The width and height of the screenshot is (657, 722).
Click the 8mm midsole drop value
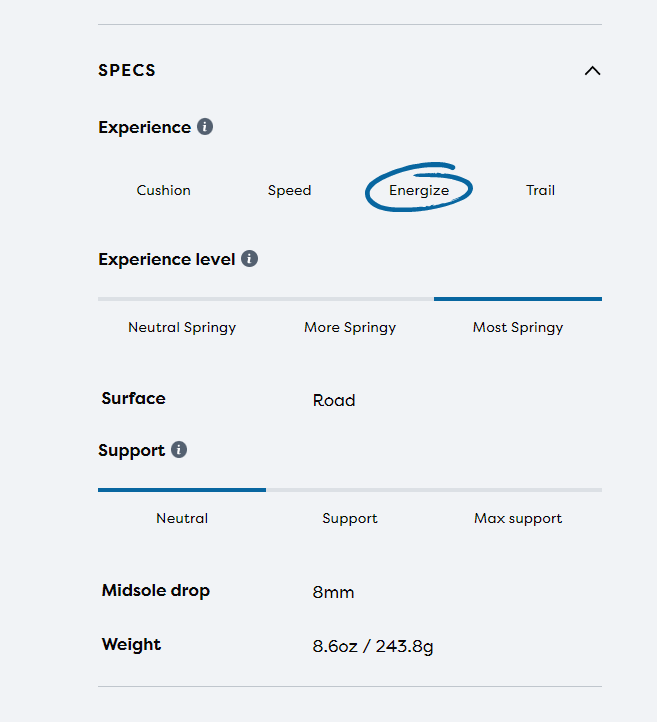click(x=333, y=592)
